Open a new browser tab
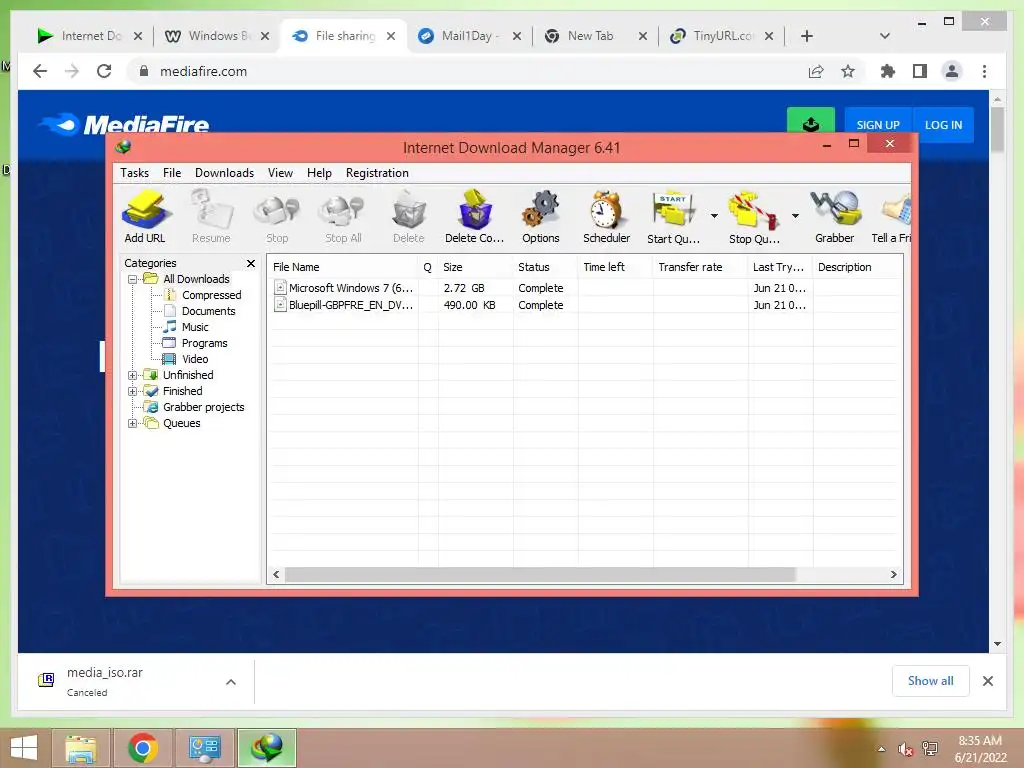This screenshot has height=768, width=1024. coord(807,36)
